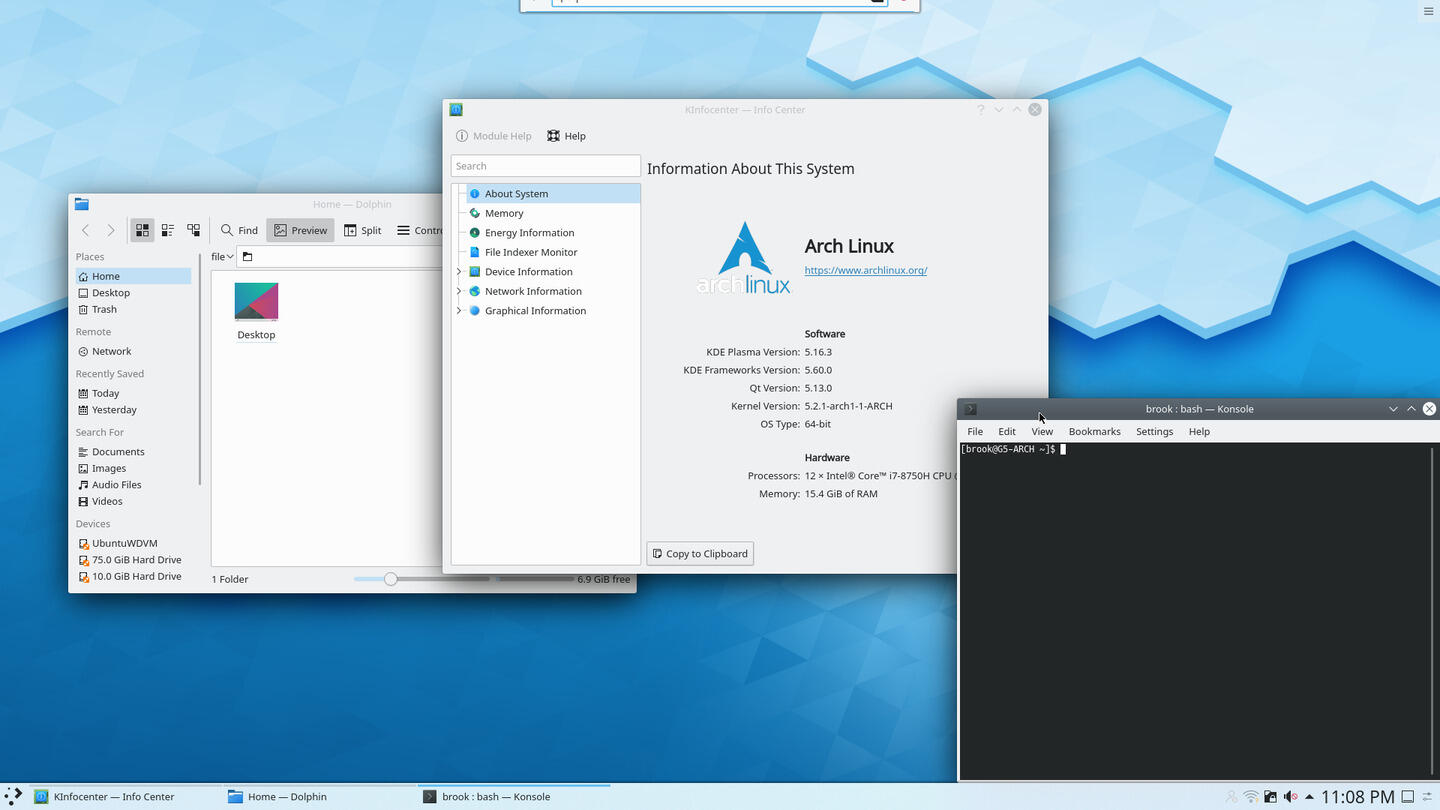Switch to Home — Dolphin taskbar entry
The height and width of the screenshot is (810, 1440).
tap(318, 797)
